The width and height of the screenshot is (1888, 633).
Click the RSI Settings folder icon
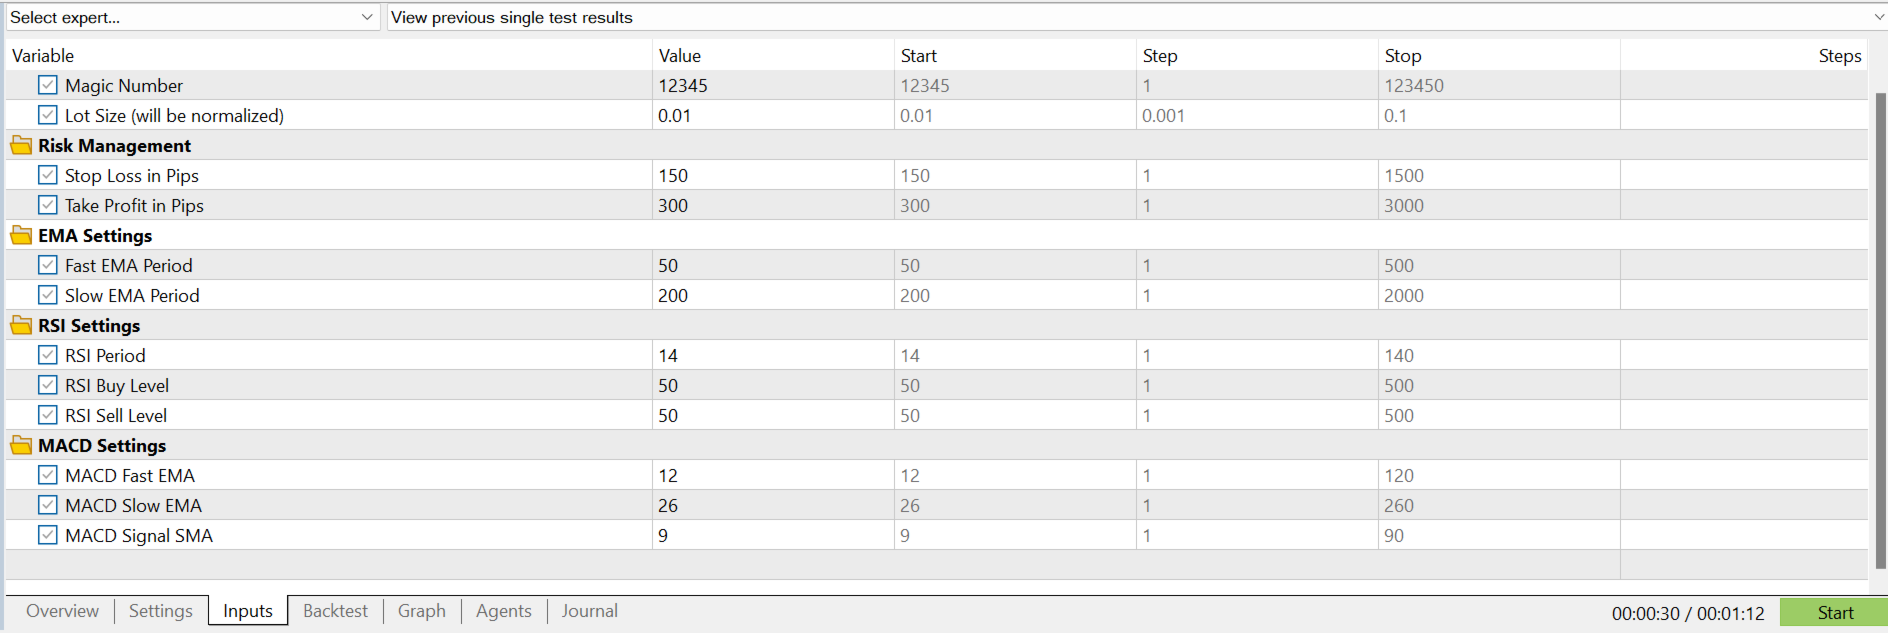pyautogui.click(x=21, y=325)
